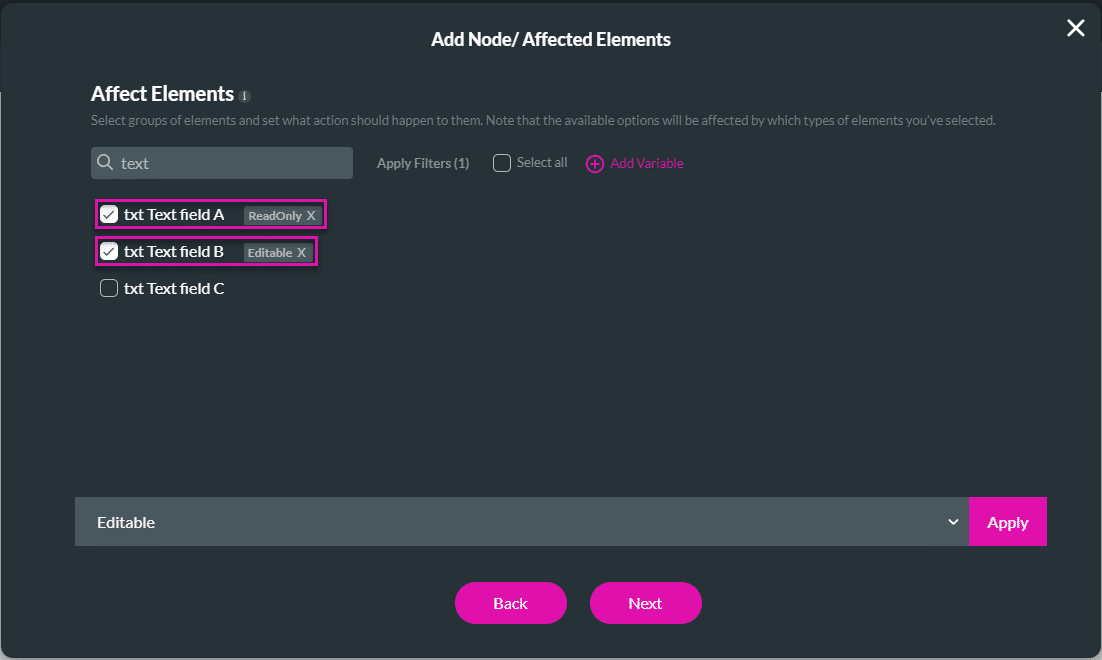Check txt Text field C checkbox
Screen dimensions: 1102x660
tap(109, 289)
